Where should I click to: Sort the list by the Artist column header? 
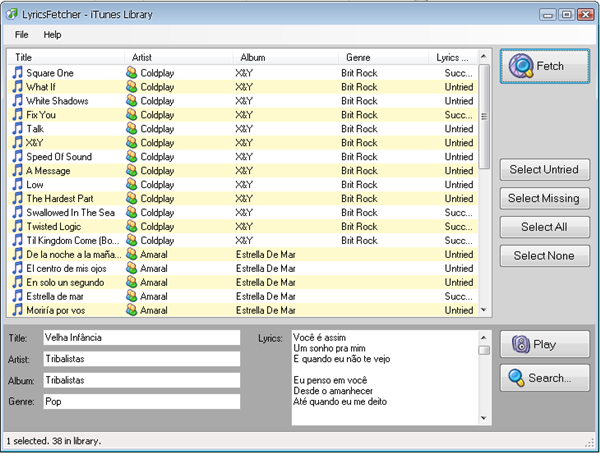point(178,58)
